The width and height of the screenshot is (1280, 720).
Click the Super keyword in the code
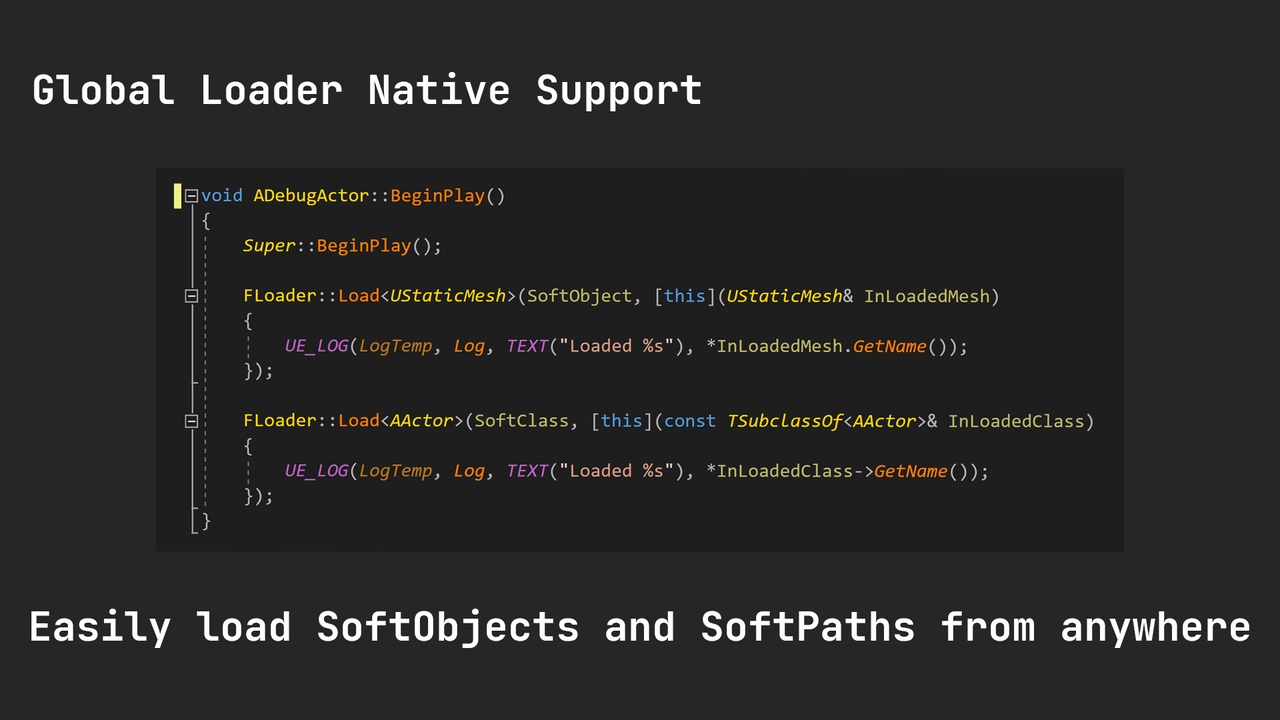coord(269,246)
